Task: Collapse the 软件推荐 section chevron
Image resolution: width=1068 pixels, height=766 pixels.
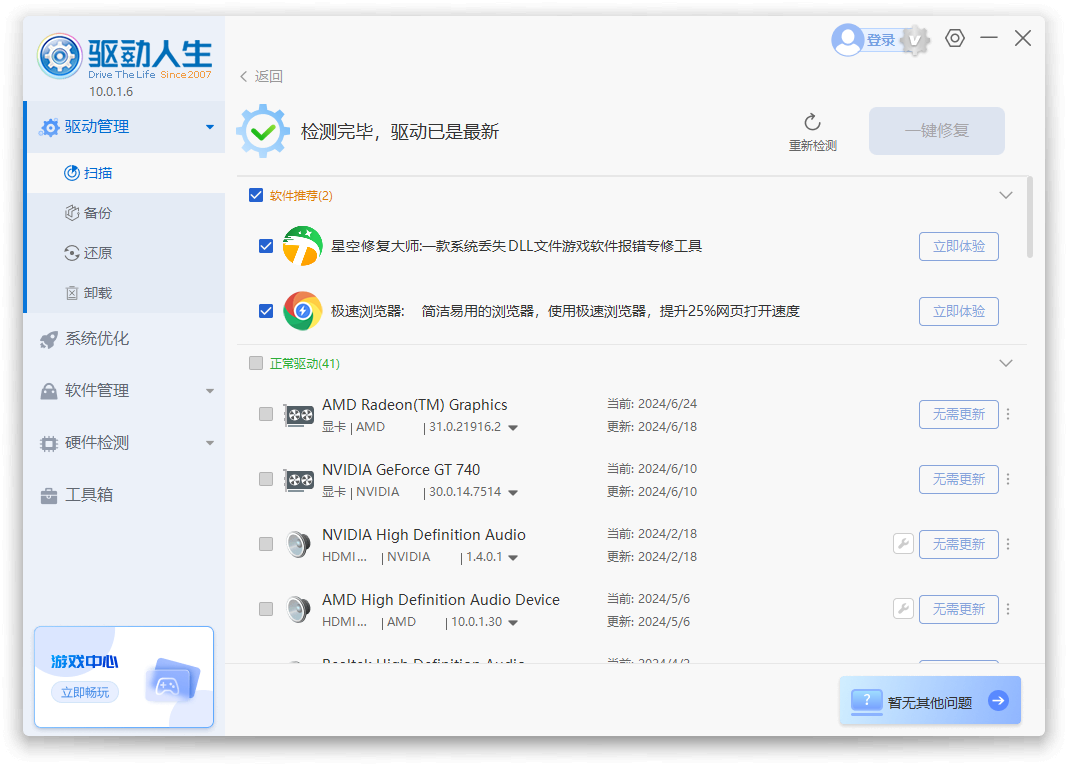Action: tap(1005, 195)
